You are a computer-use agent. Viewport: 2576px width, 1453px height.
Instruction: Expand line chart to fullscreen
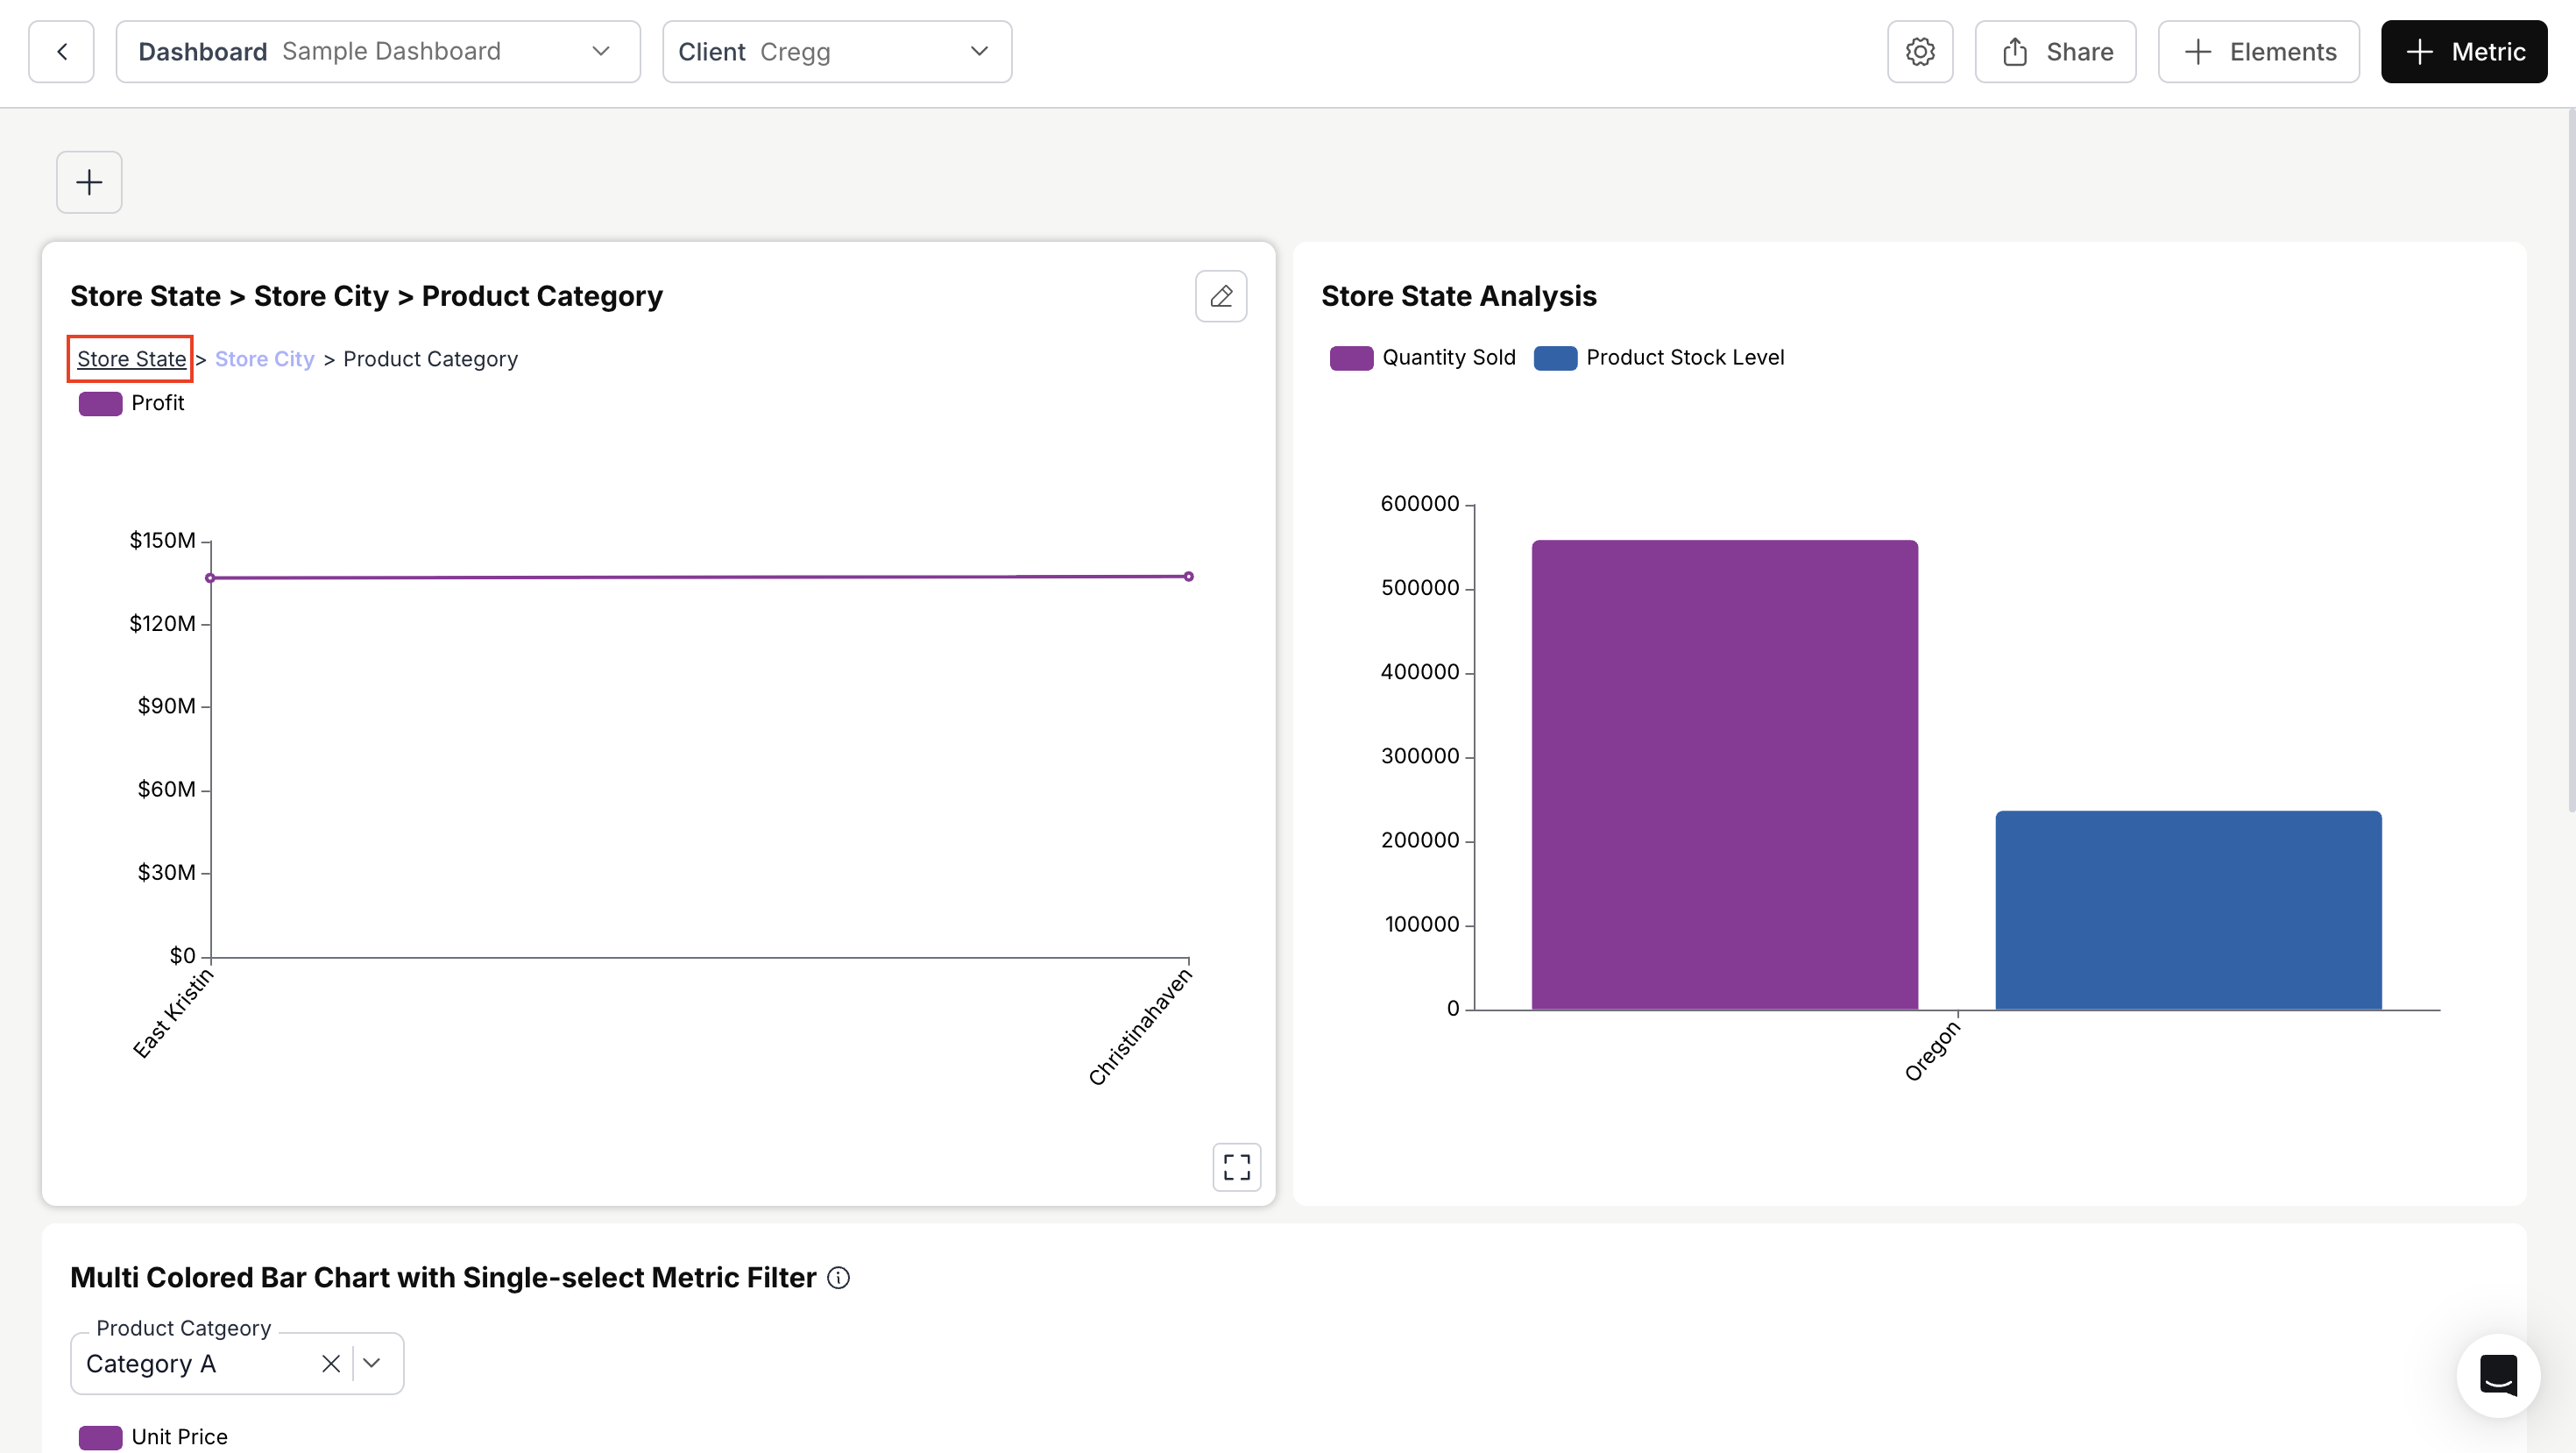pyautogui.click(x=1236, y=1166)
